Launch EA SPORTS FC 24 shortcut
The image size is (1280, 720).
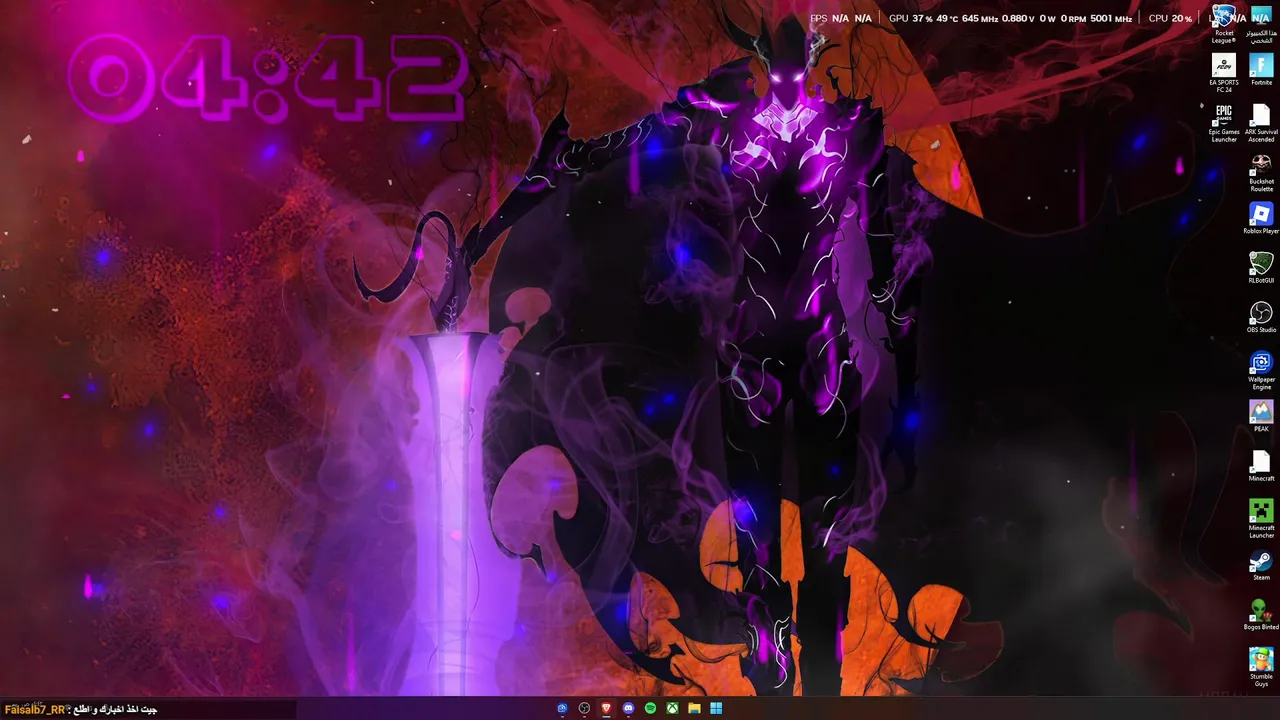[x=1223, y=72]
